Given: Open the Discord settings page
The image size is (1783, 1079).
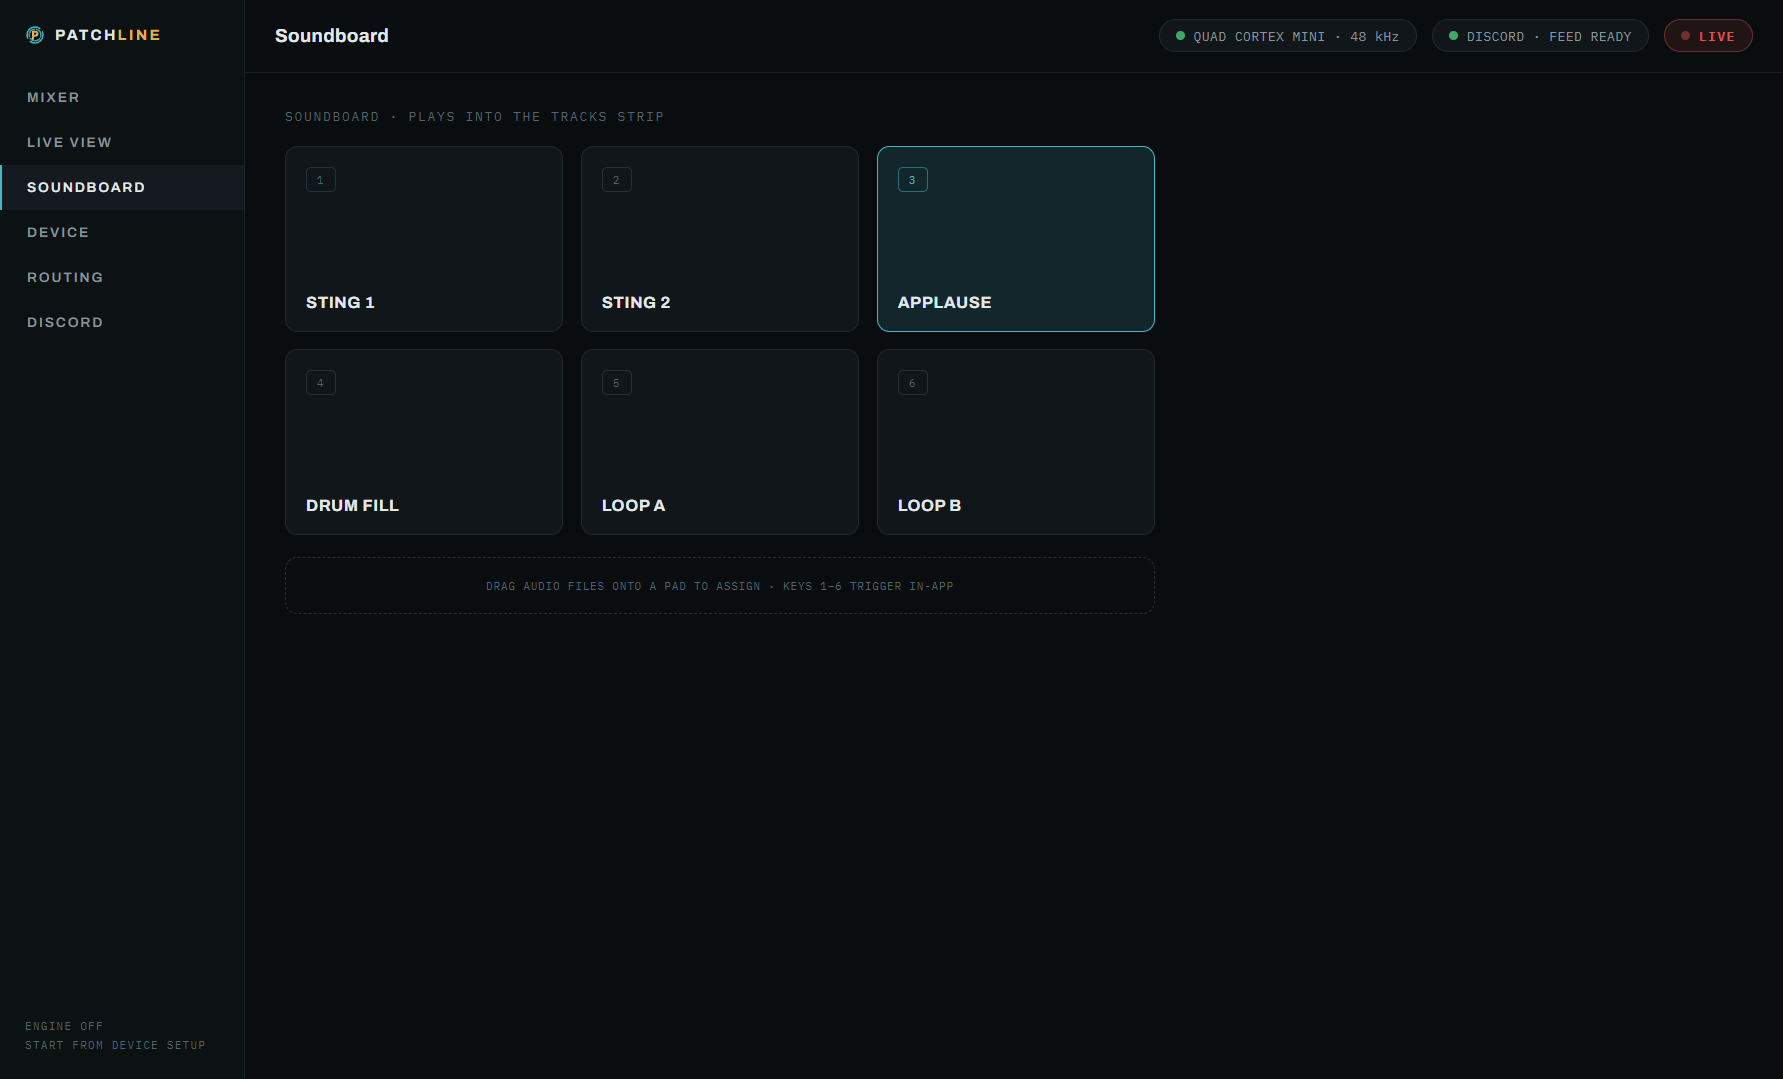Looking at the screenshot, I should (x=122, y=322).
